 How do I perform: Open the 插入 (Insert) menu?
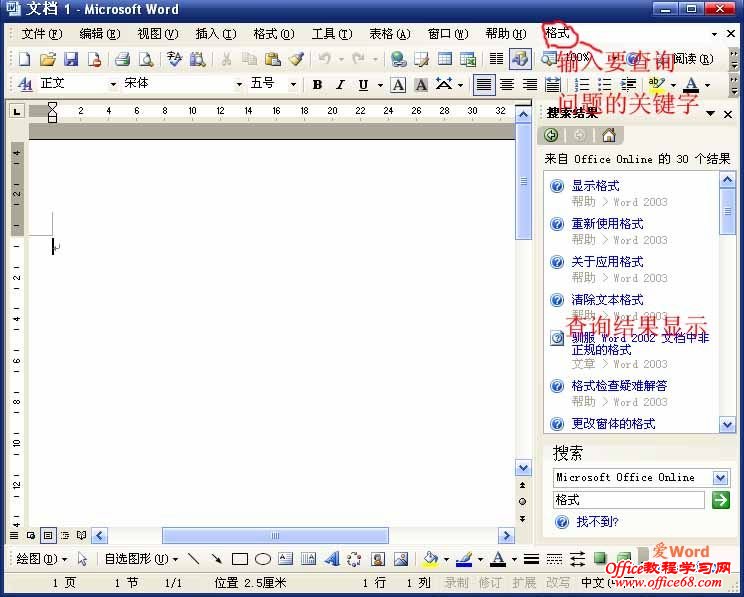[214, 34]
